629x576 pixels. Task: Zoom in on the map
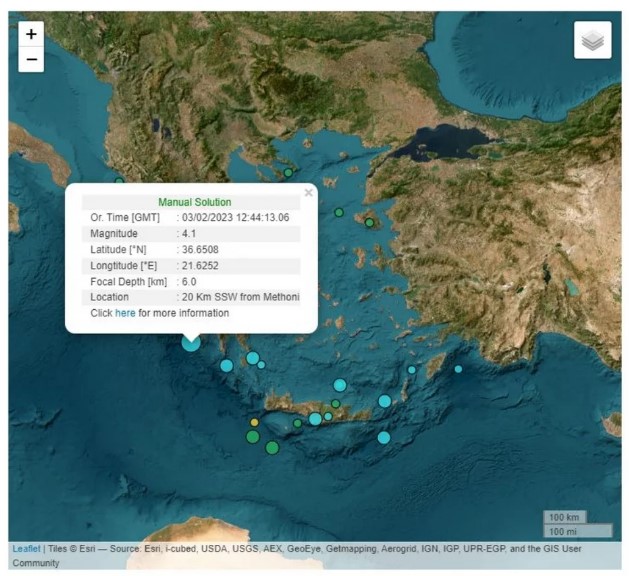pyautogui.click(x=31, y=34)
